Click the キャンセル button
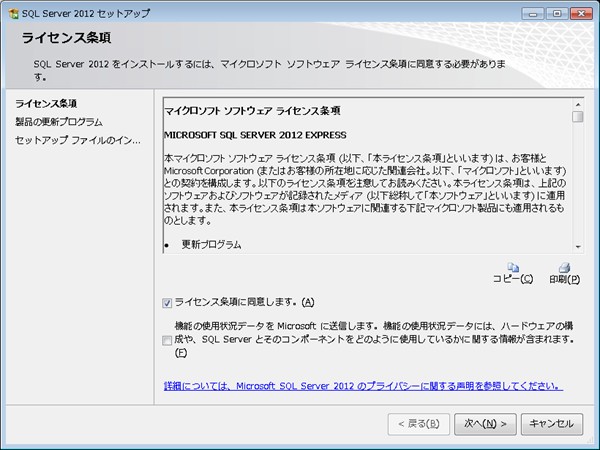 coord(552,424)
